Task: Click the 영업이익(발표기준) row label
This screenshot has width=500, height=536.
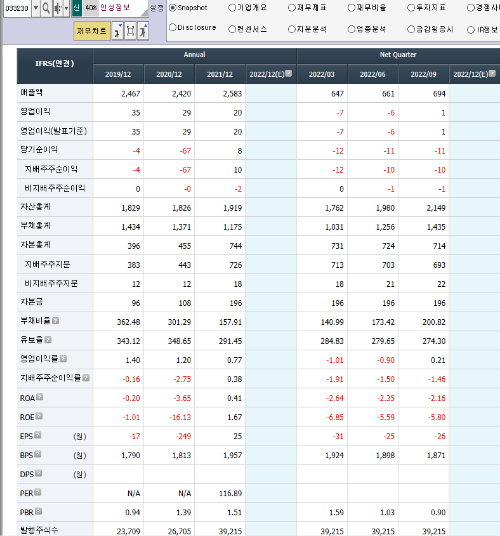Action: coord(54,131)
